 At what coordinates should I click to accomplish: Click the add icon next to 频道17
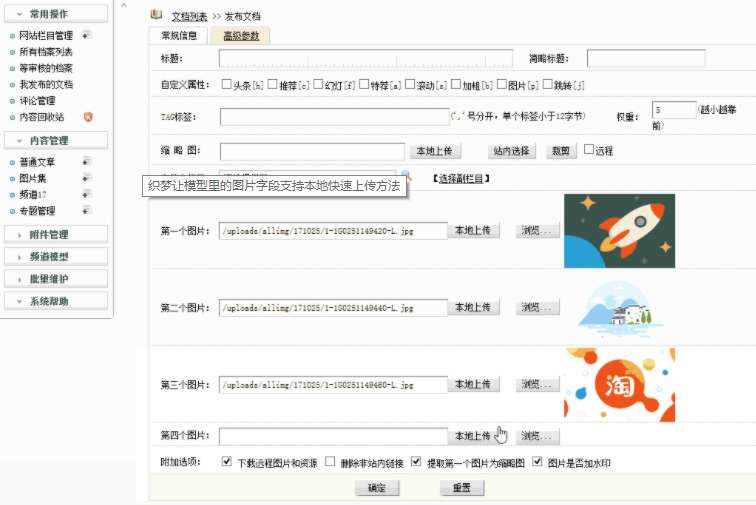pos(86,194)
